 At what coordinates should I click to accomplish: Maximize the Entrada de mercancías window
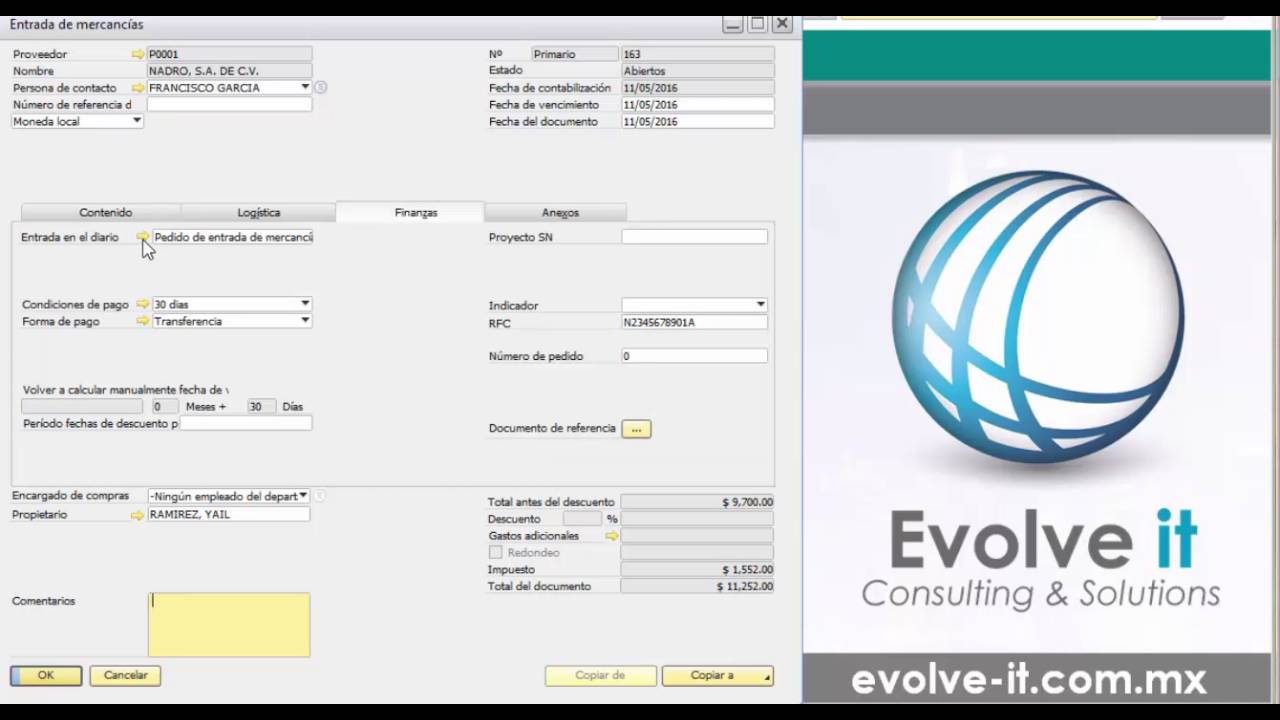[758, 24]
